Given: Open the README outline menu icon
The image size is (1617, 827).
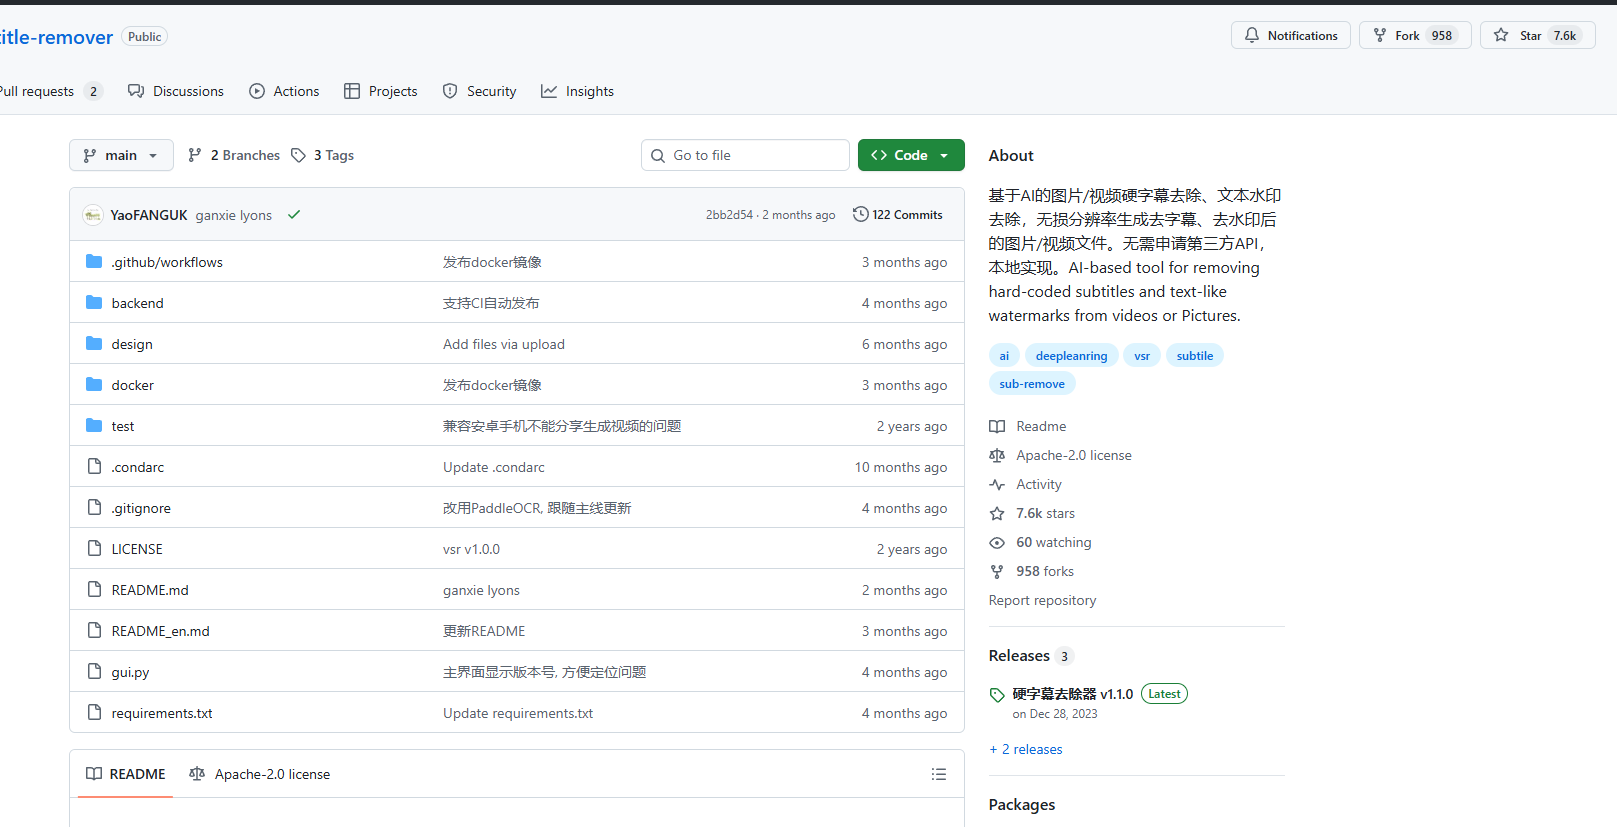Looking at the screenshot, I should click(x=938, y=774).
